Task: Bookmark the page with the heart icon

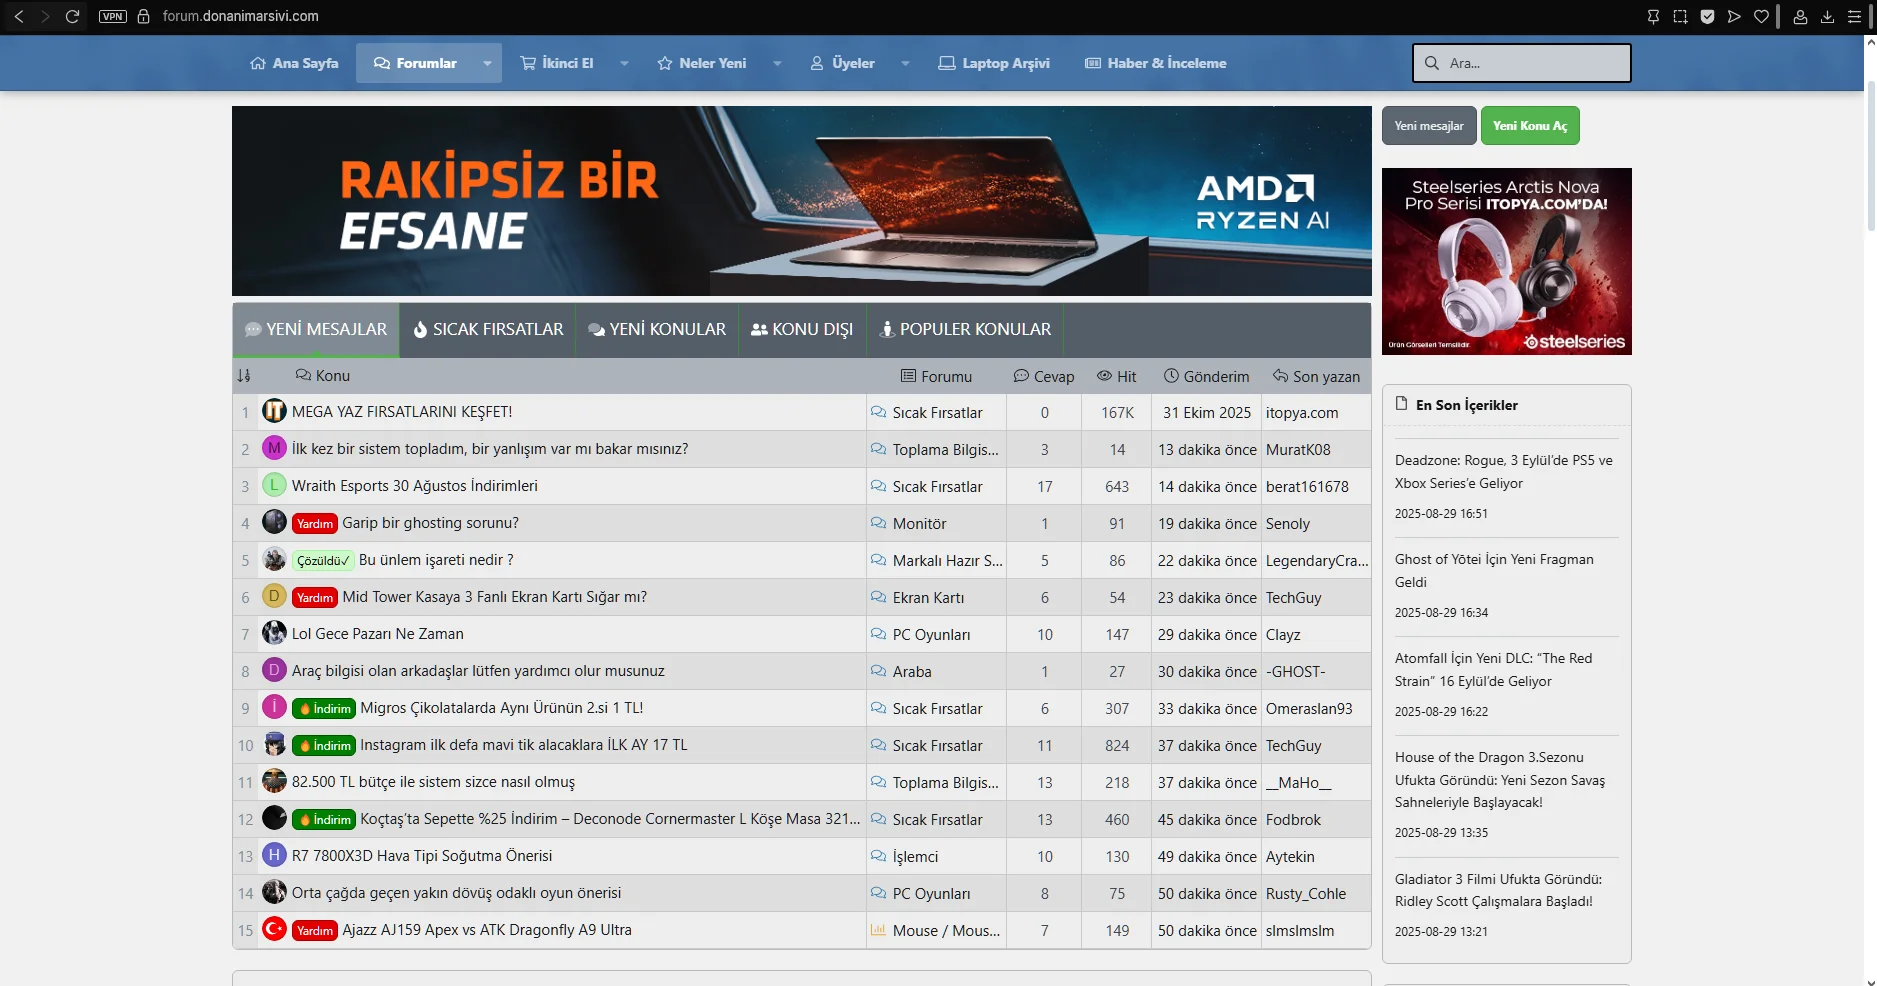Action: (1761, 16)
